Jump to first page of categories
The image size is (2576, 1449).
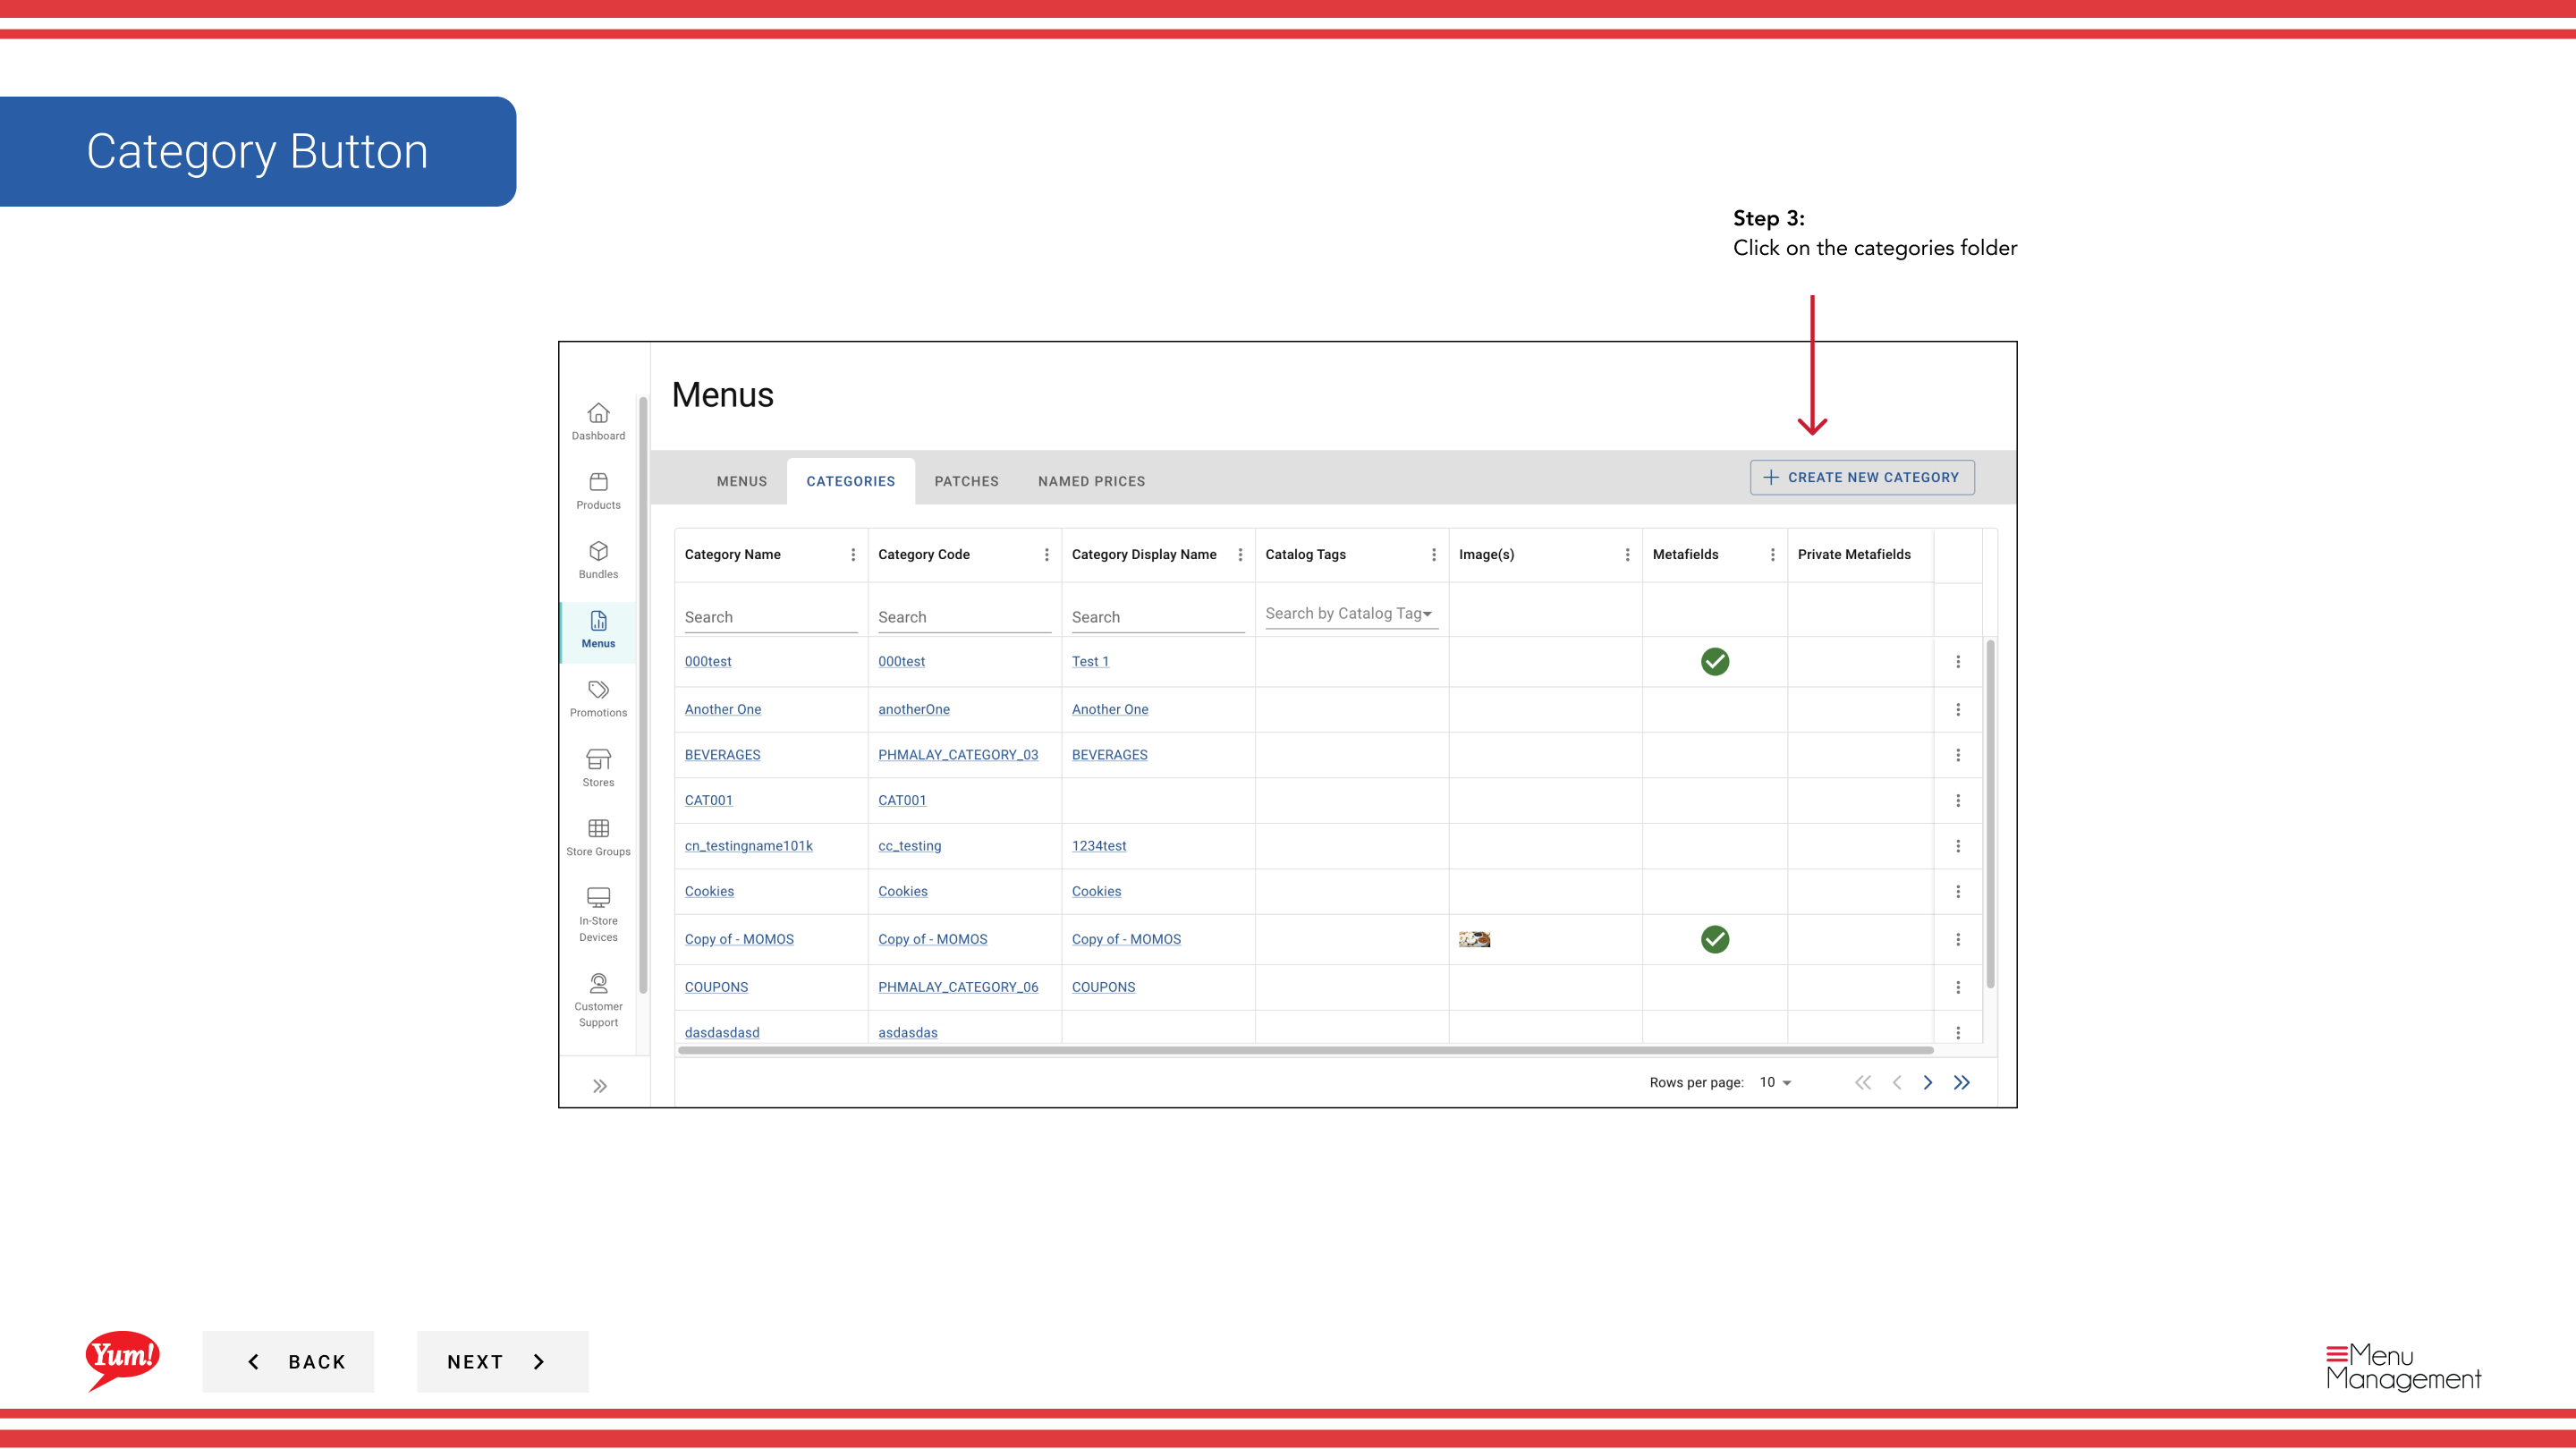coord(1863,1082)
